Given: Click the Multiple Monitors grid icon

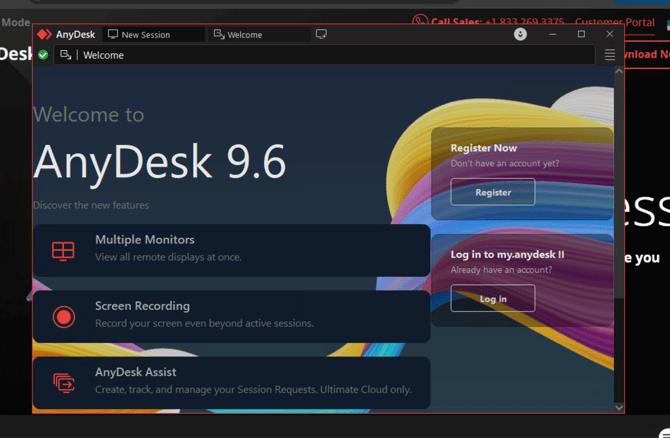Looking at the screenshot, I should pyautogui.click(x=63, y=251).
